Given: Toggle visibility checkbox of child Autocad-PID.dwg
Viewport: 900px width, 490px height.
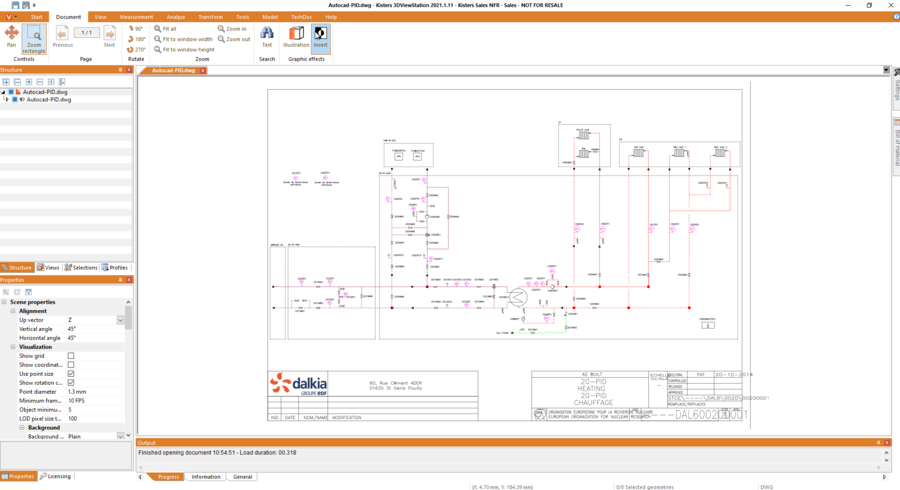Looking at the screenshot, I should tap(15, 99).
